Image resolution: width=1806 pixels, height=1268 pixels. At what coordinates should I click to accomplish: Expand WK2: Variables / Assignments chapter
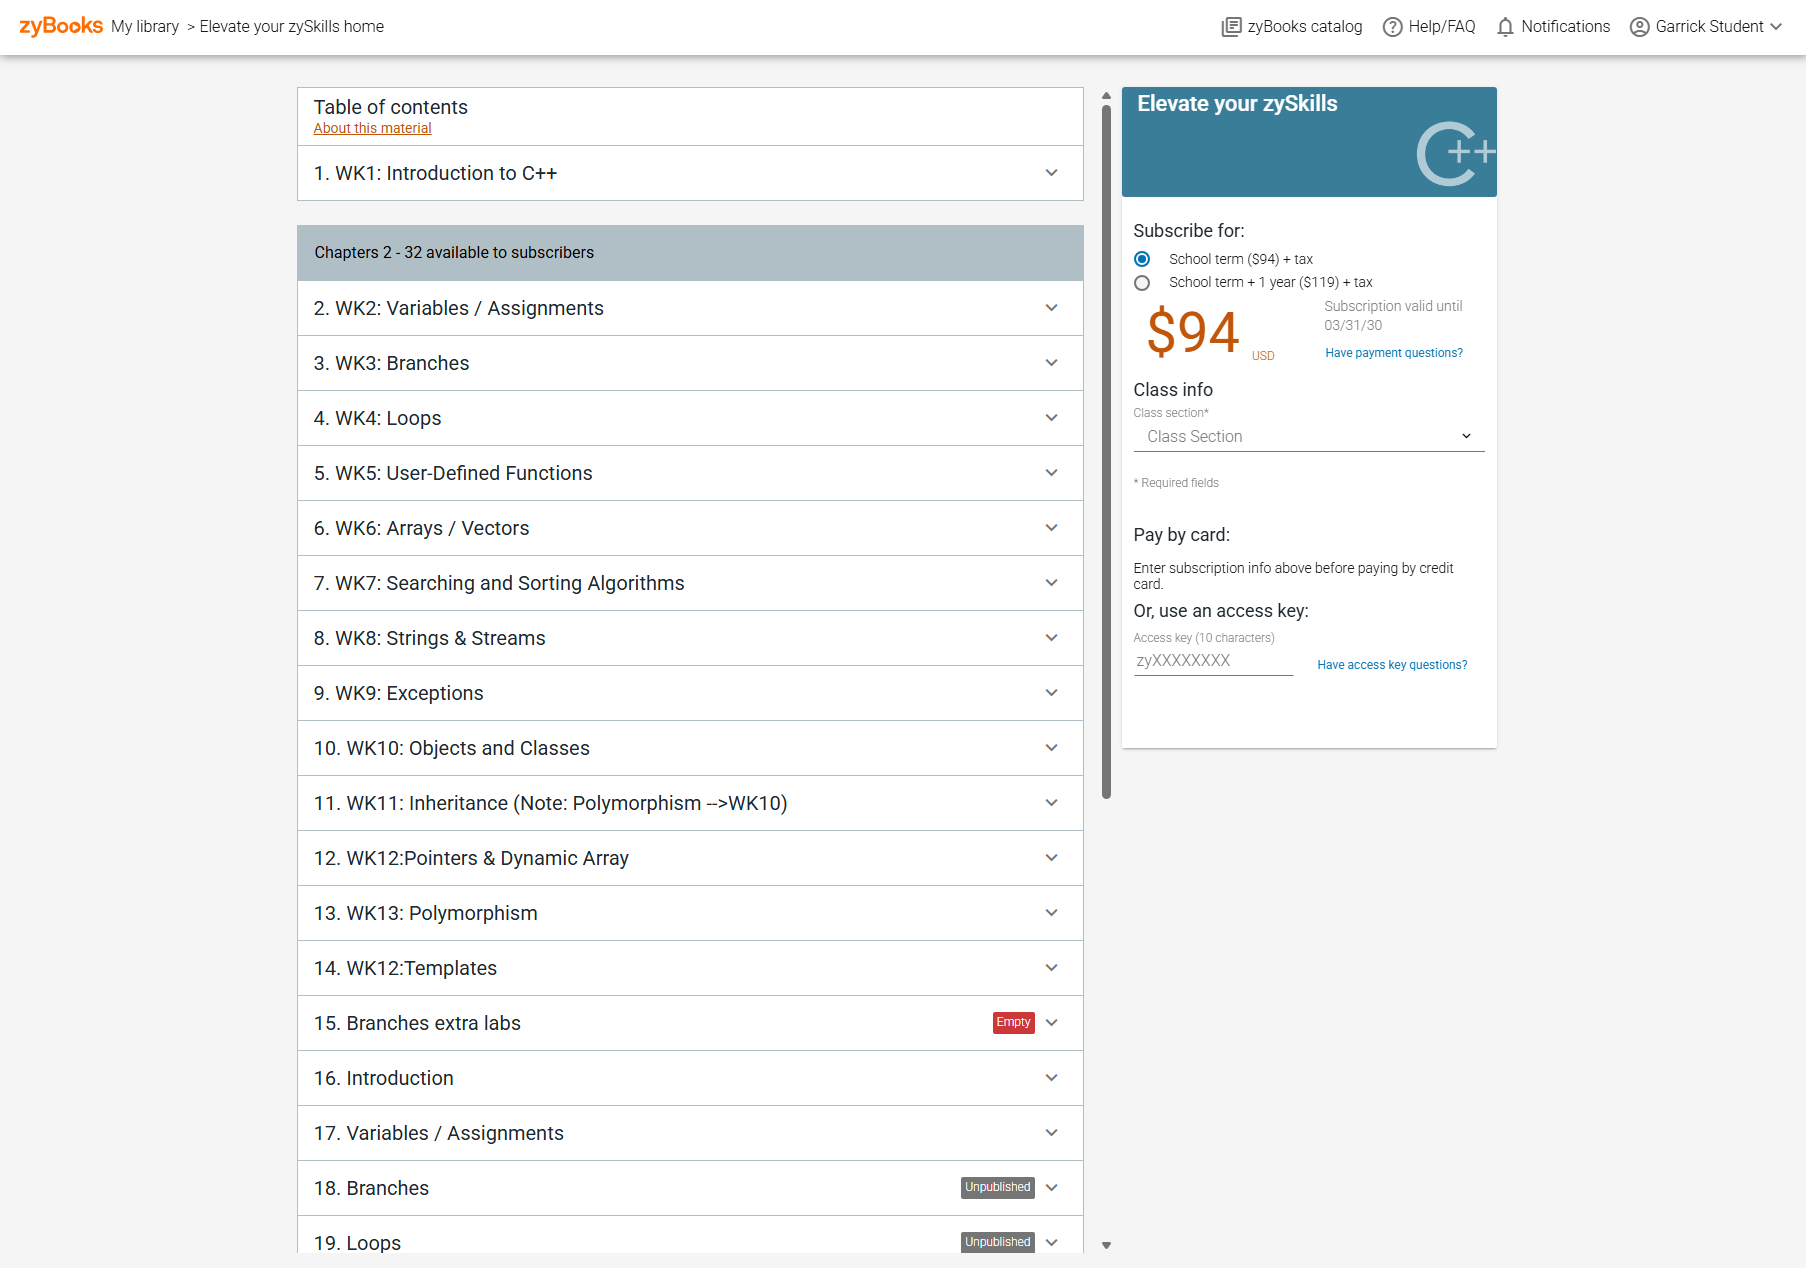690,308
